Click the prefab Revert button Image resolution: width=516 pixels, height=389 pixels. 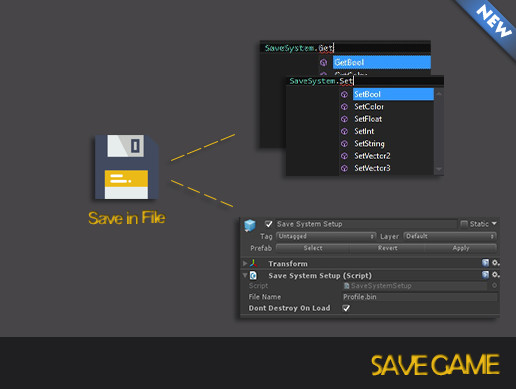pyautogui.click(x=387, y=248)
